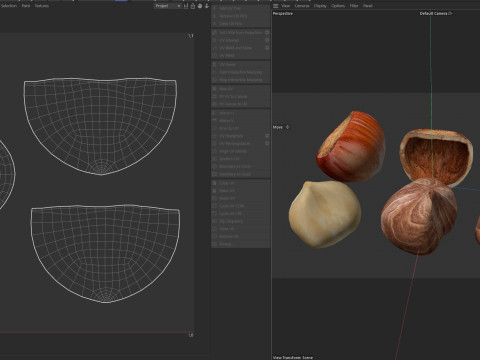This screenshot has width=480, height=360.
Task: Choose Remap command at list bottom
Action: 241,244
